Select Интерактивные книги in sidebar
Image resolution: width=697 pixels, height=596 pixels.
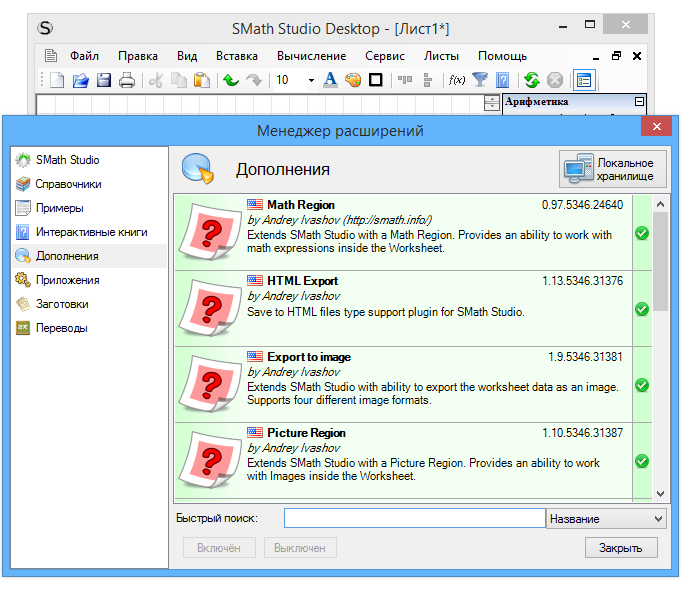(x=89, y=232)
